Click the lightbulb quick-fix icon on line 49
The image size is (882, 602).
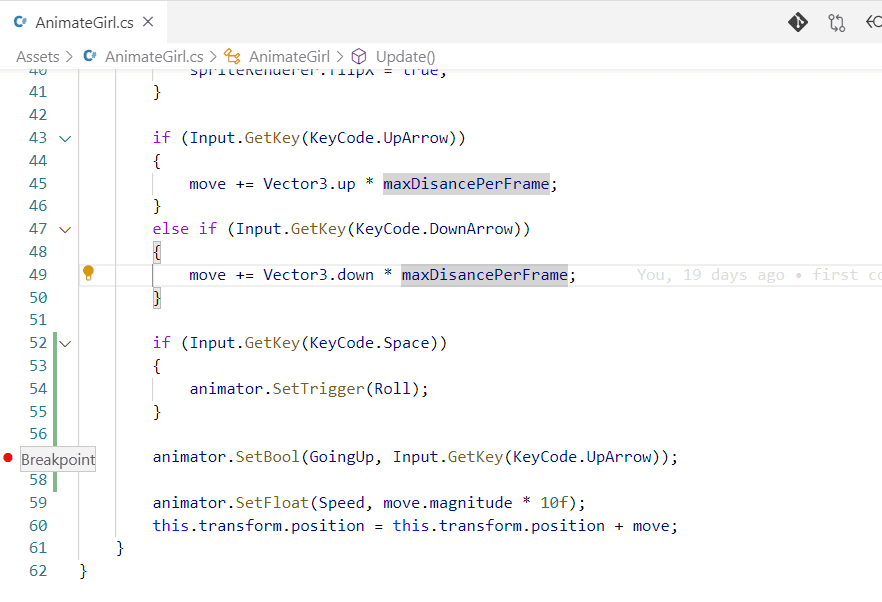[88, 272]
